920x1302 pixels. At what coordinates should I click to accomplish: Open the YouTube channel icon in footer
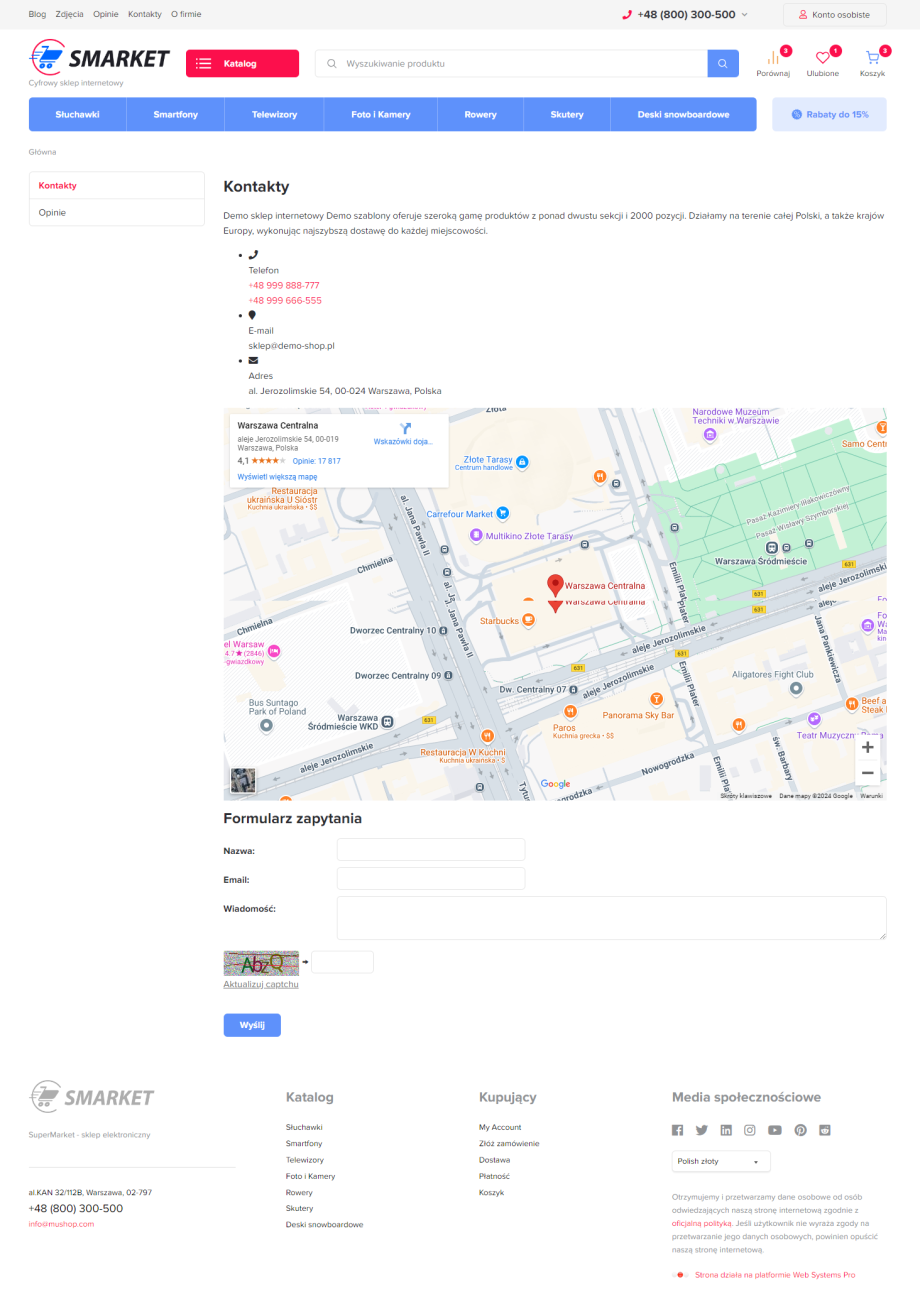[775, 1130]
